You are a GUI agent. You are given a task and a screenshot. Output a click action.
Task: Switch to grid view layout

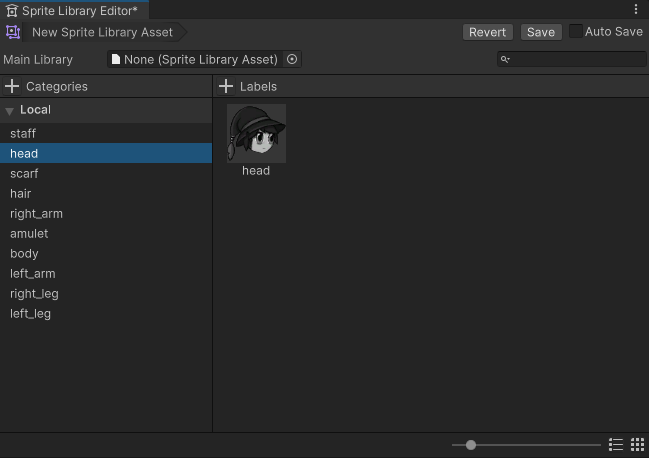637,445
